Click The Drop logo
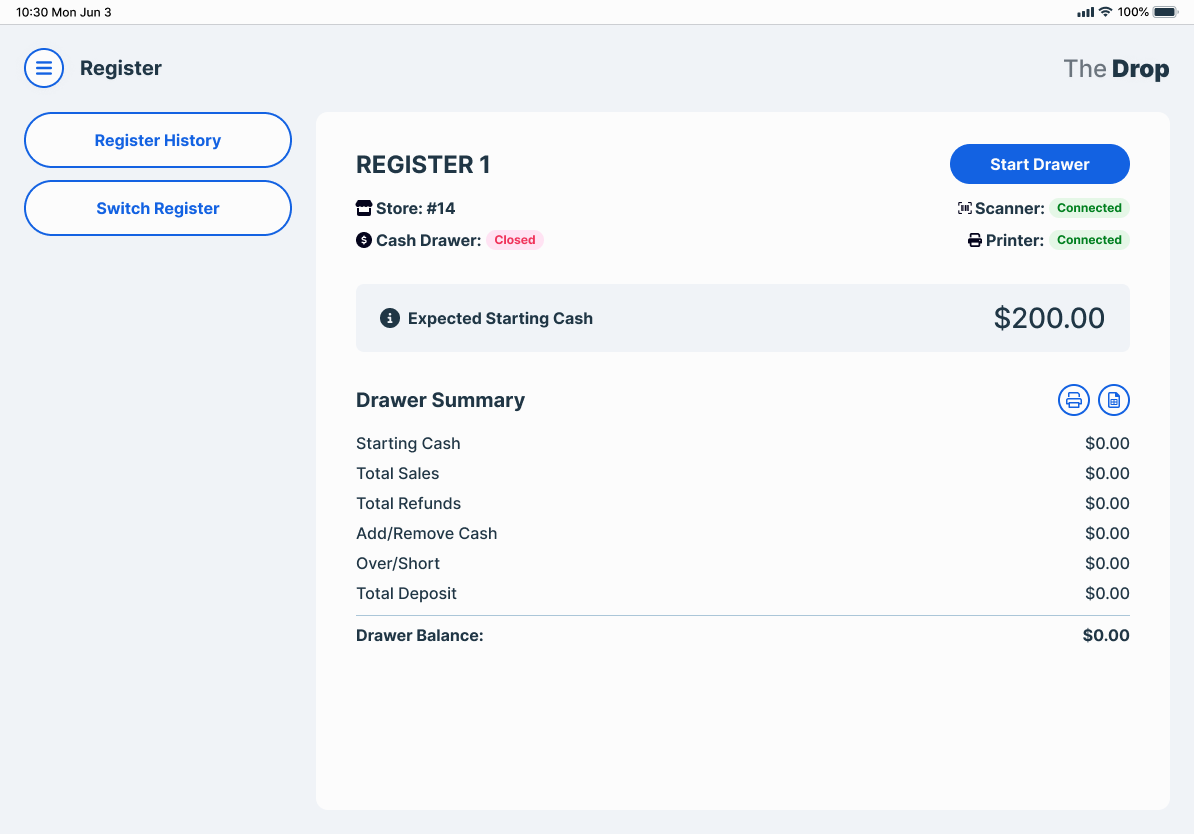 coord(1116,68)
